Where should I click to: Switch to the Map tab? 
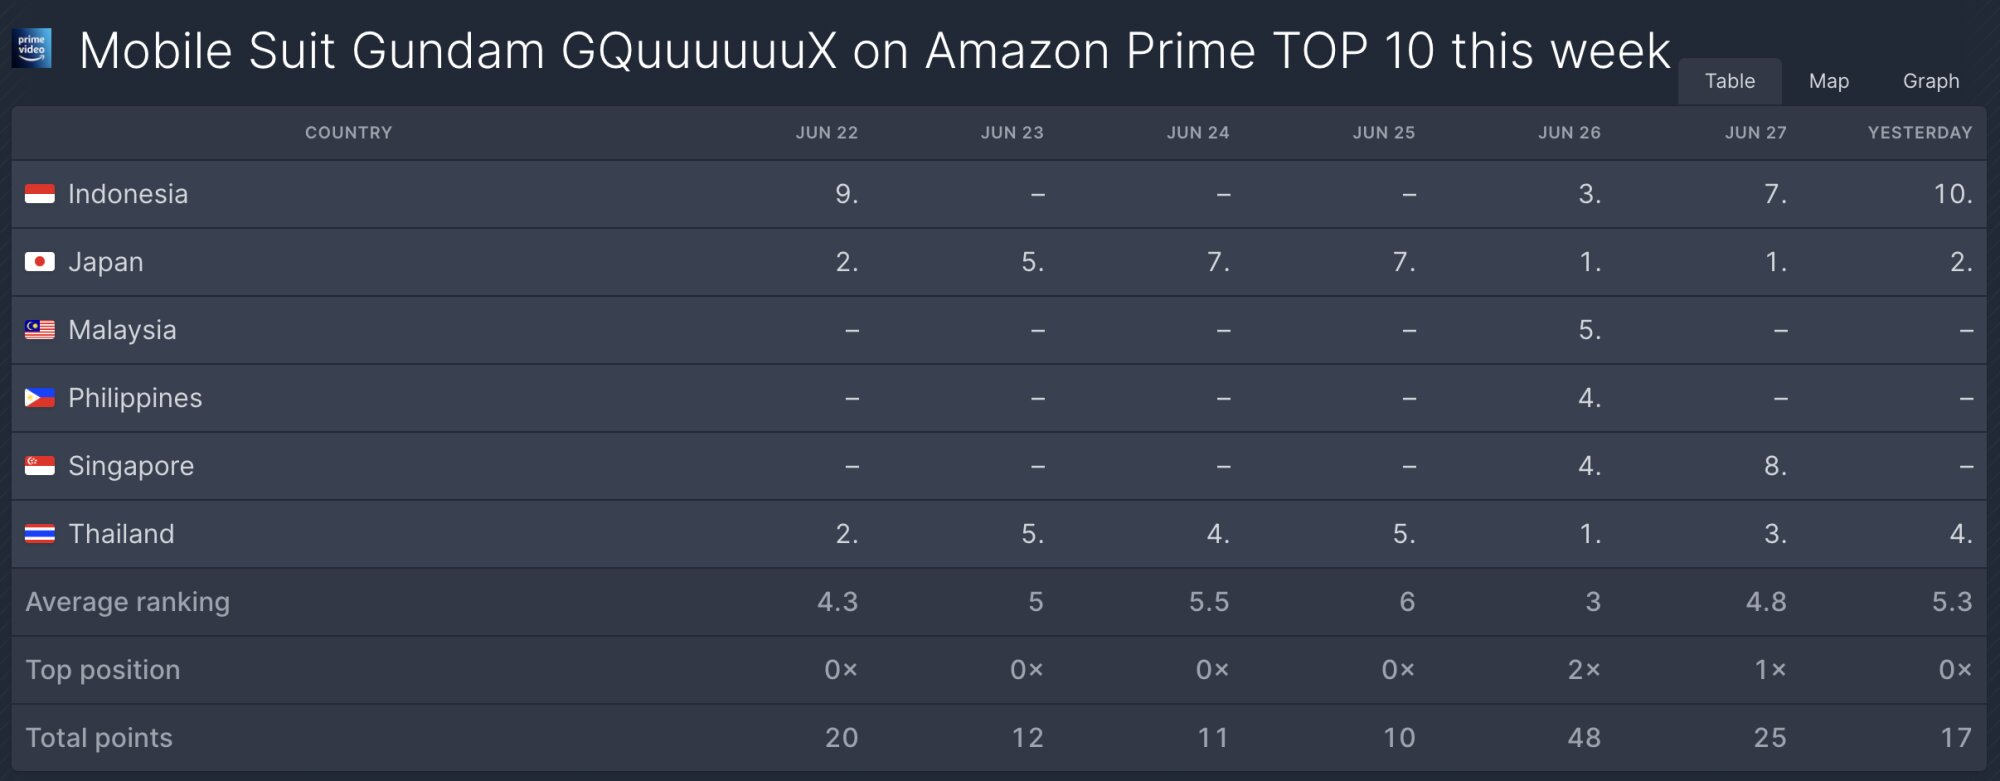tap(1829, 81)
